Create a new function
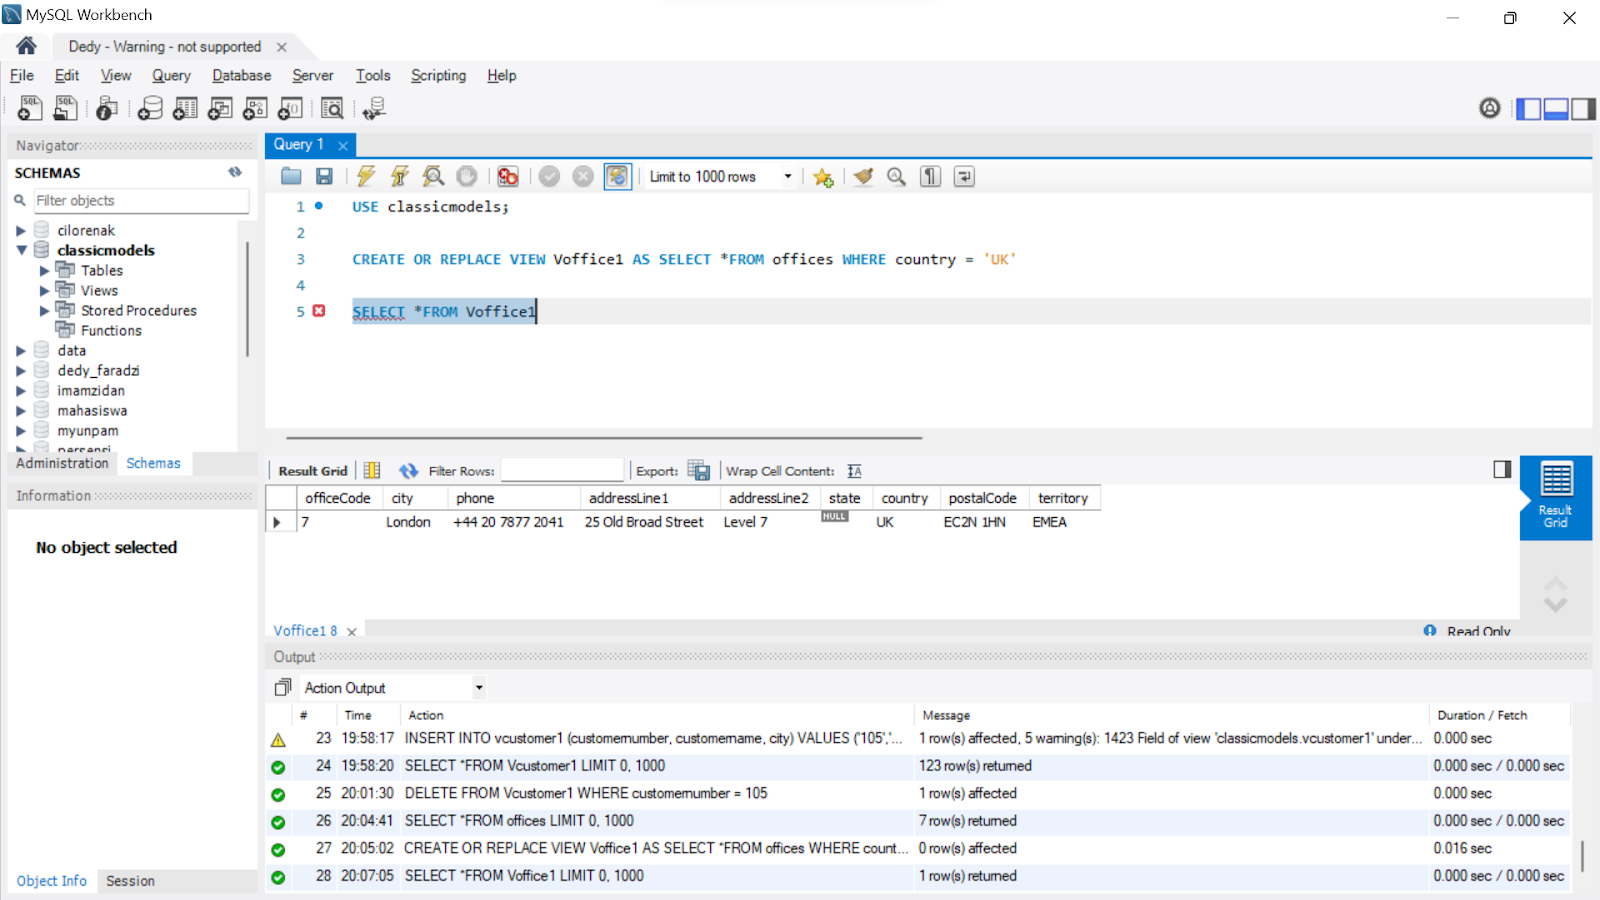Image resolution: width=1600 pixels, height=900 pixels. tap(290, 108)
